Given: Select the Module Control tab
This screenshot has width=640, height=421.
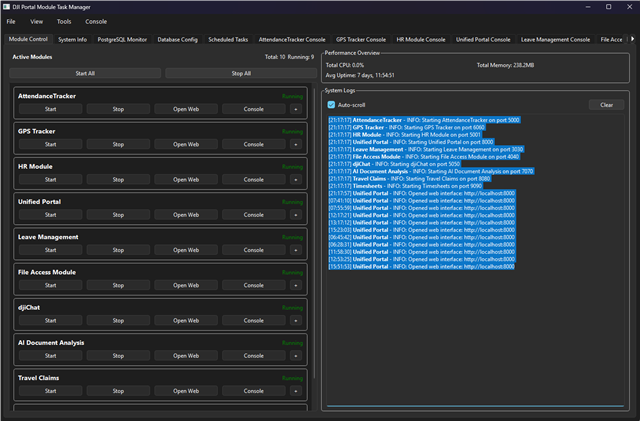Looking at the screenshot, I should tap(28, 39).
